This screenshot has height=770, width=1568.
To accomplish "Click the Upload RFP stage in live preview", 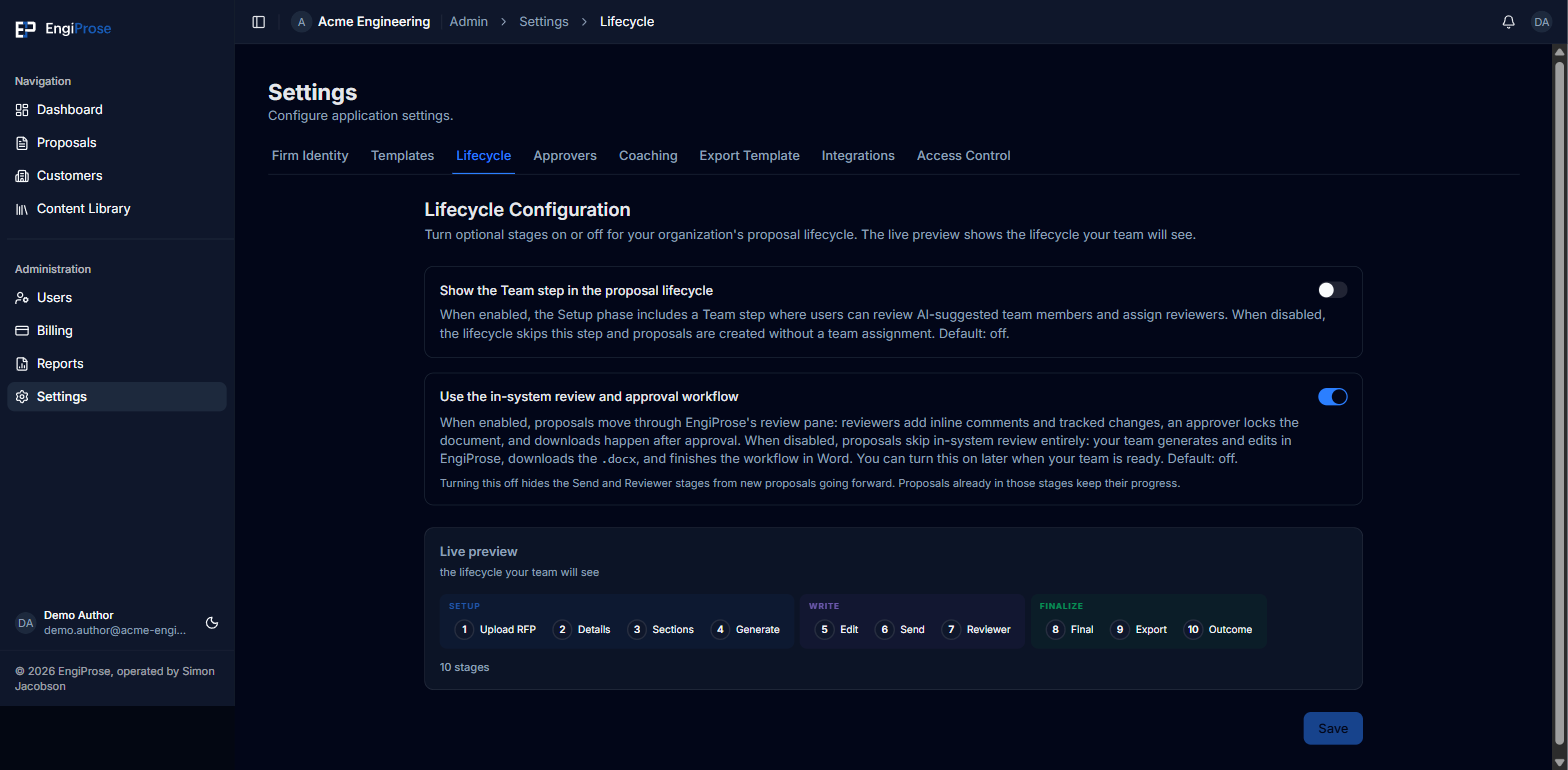I will click(x=495, y=630).
